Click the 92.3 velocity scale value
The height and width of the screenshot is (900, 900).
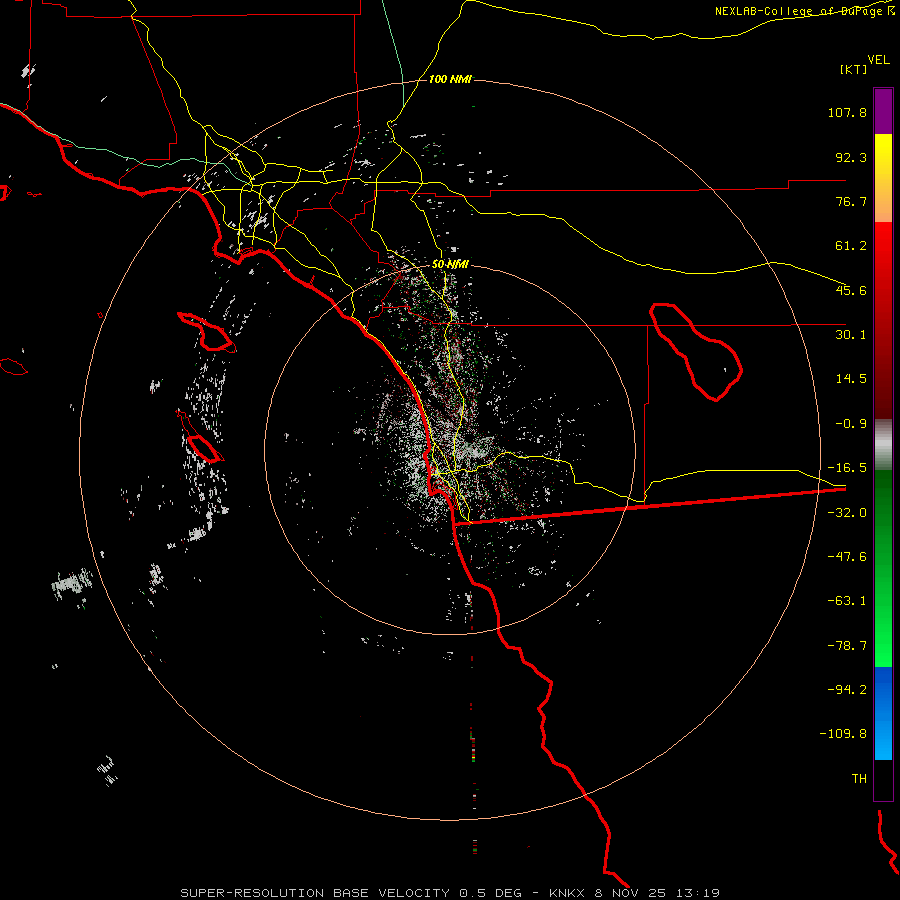(x=851, y=157)
